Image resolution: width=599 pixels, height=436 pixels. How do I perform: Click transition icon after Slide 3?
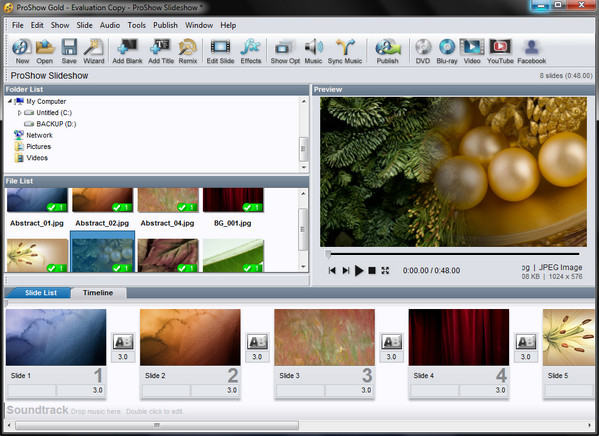coord(392,341)
